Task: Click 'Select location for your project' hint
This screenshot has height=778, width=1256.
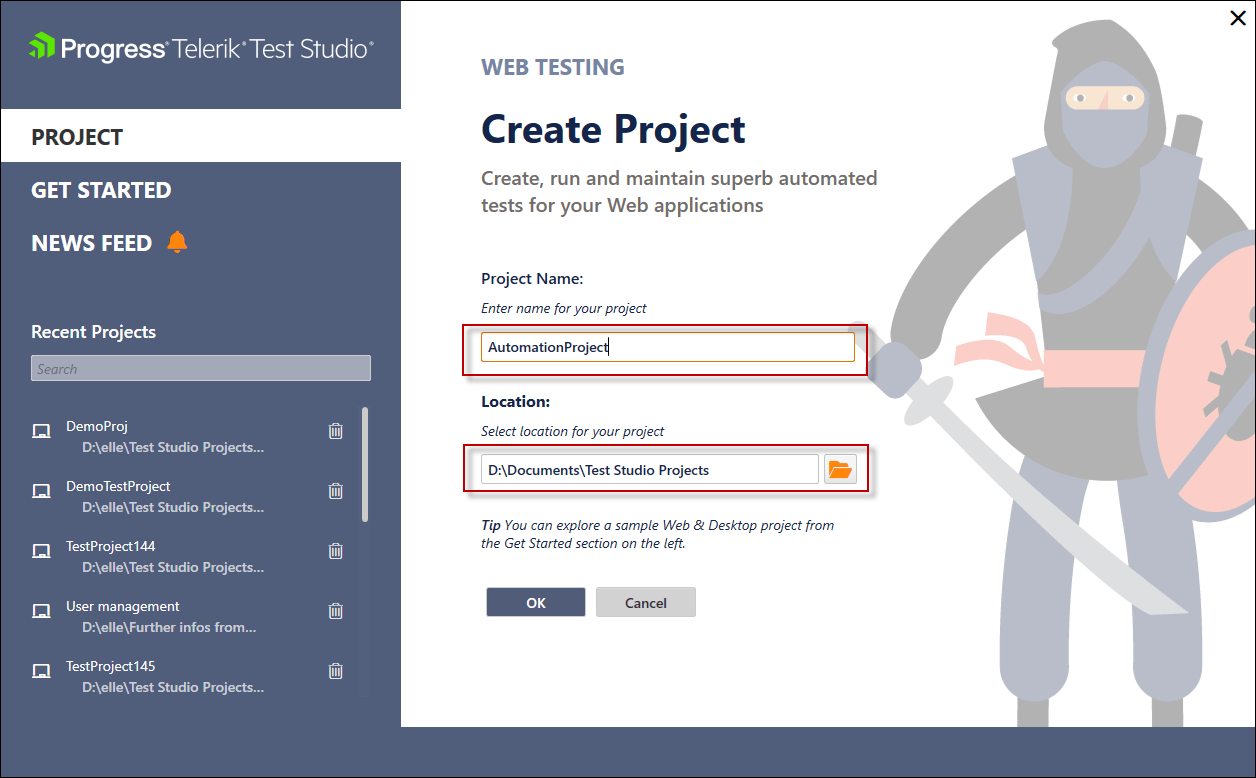Action: tap(573, 431)
